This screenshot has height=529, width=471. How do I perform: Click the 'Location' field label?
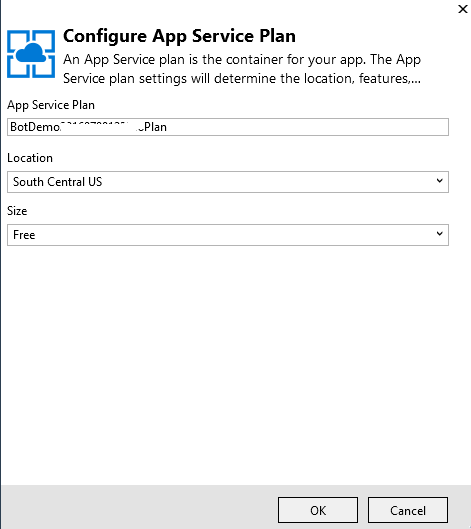pos(30,158)
